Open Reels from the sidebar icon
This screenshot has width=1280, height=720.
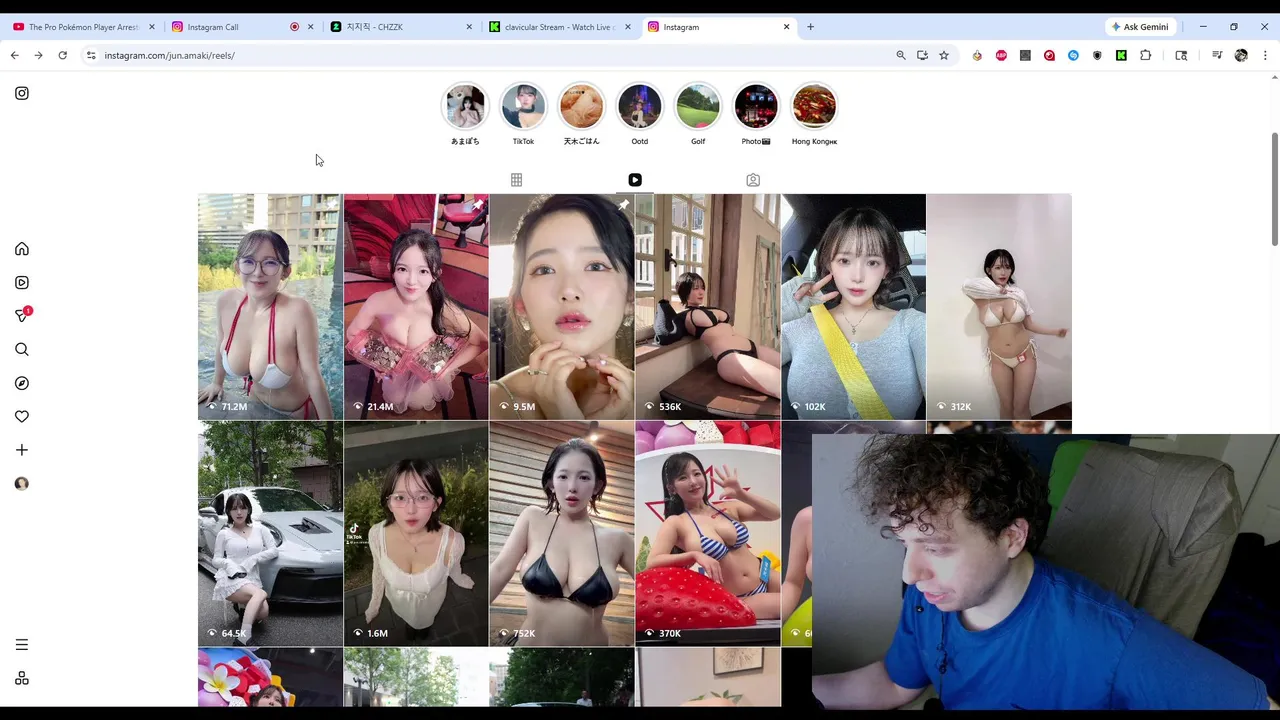pos(22,283)
